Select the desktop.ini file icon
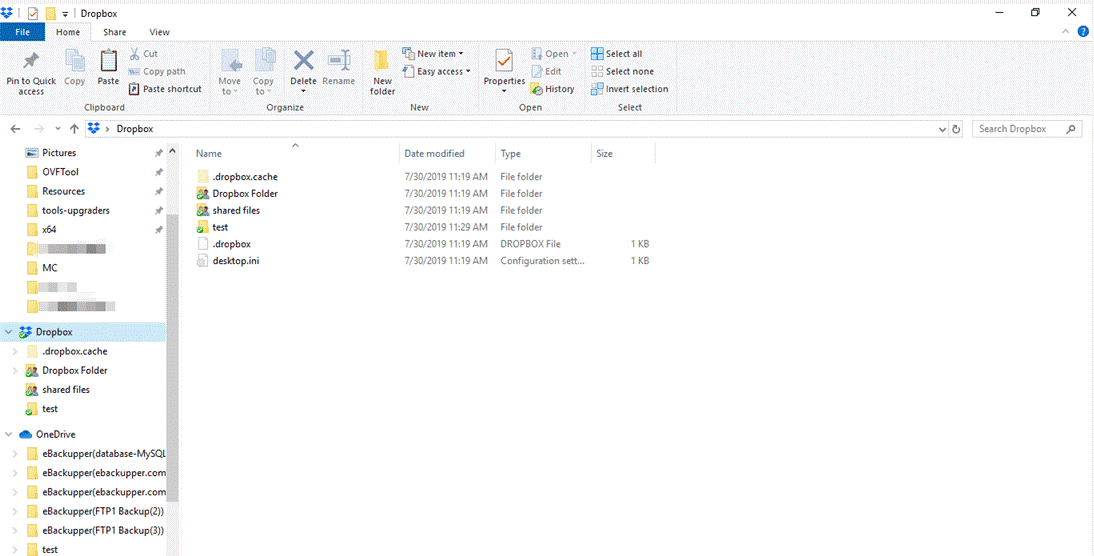Image resolution: width=1094 pixels, height=556 pixels. 202,261
